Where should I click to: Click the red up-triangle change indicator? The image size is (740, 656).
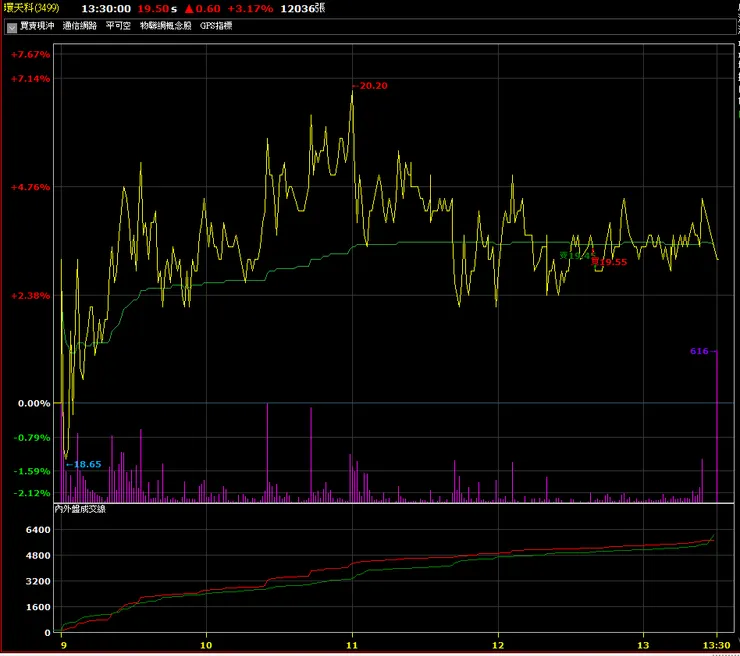(x=189, y=8)
